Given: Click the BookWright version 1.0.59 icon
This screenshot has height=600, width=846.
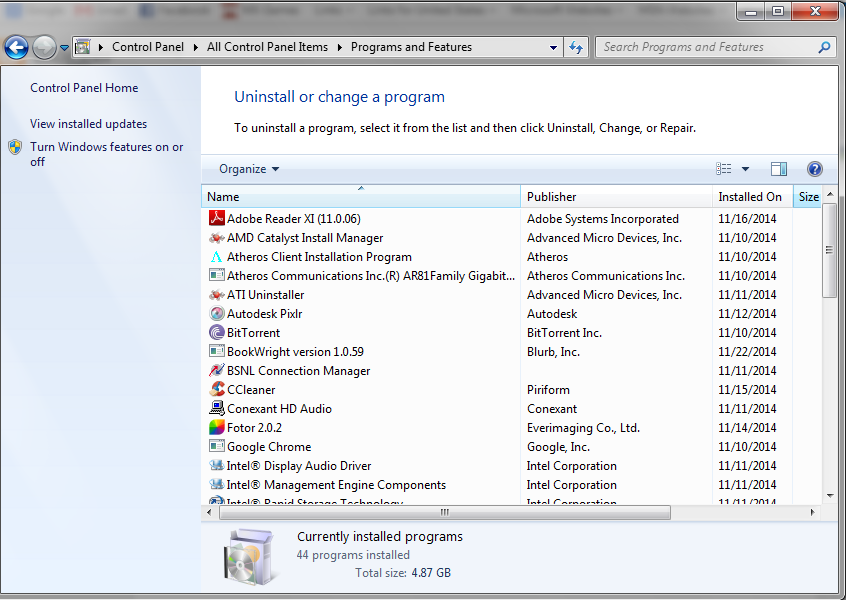Looking at the screenshot, I should pos(216,351).
